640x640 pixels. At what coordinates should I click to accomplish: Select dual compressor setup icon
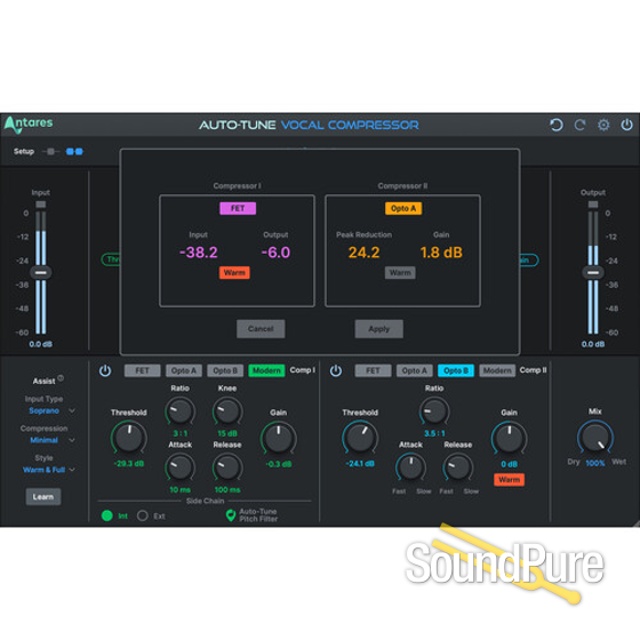[x=75, y=151]
